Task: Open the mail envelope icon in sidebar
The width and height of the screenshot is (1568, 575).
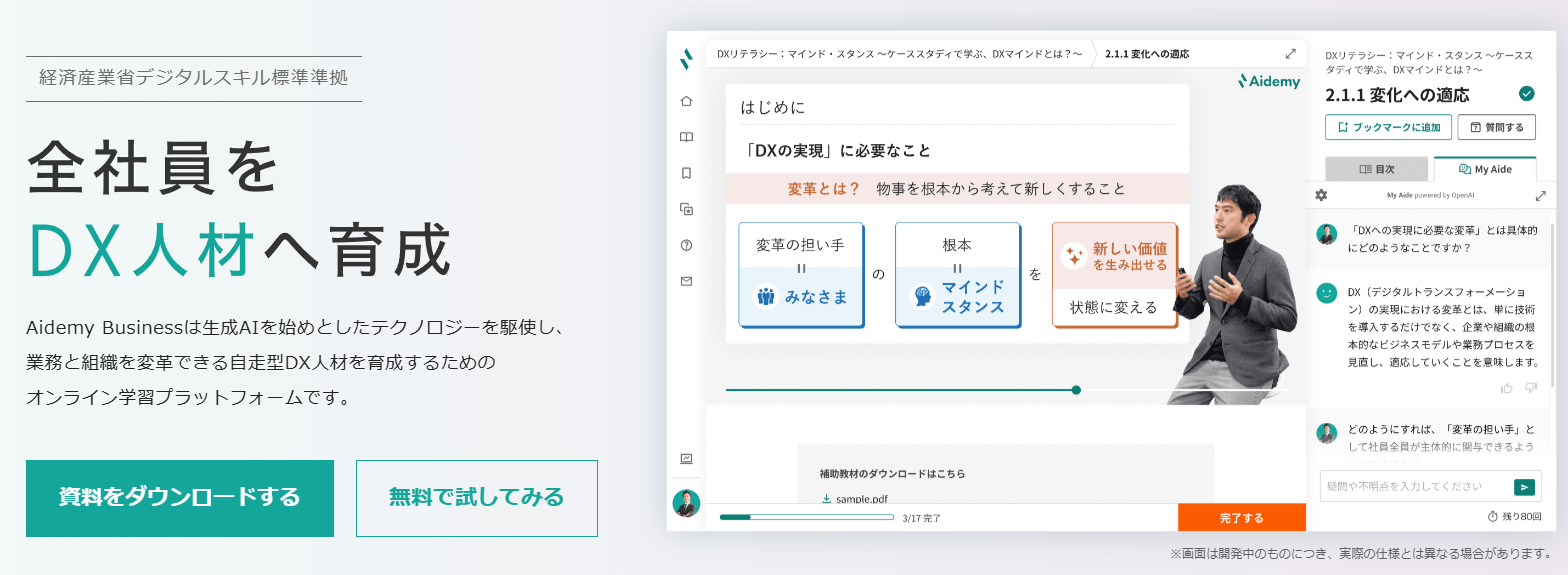Action: [686, 281]
